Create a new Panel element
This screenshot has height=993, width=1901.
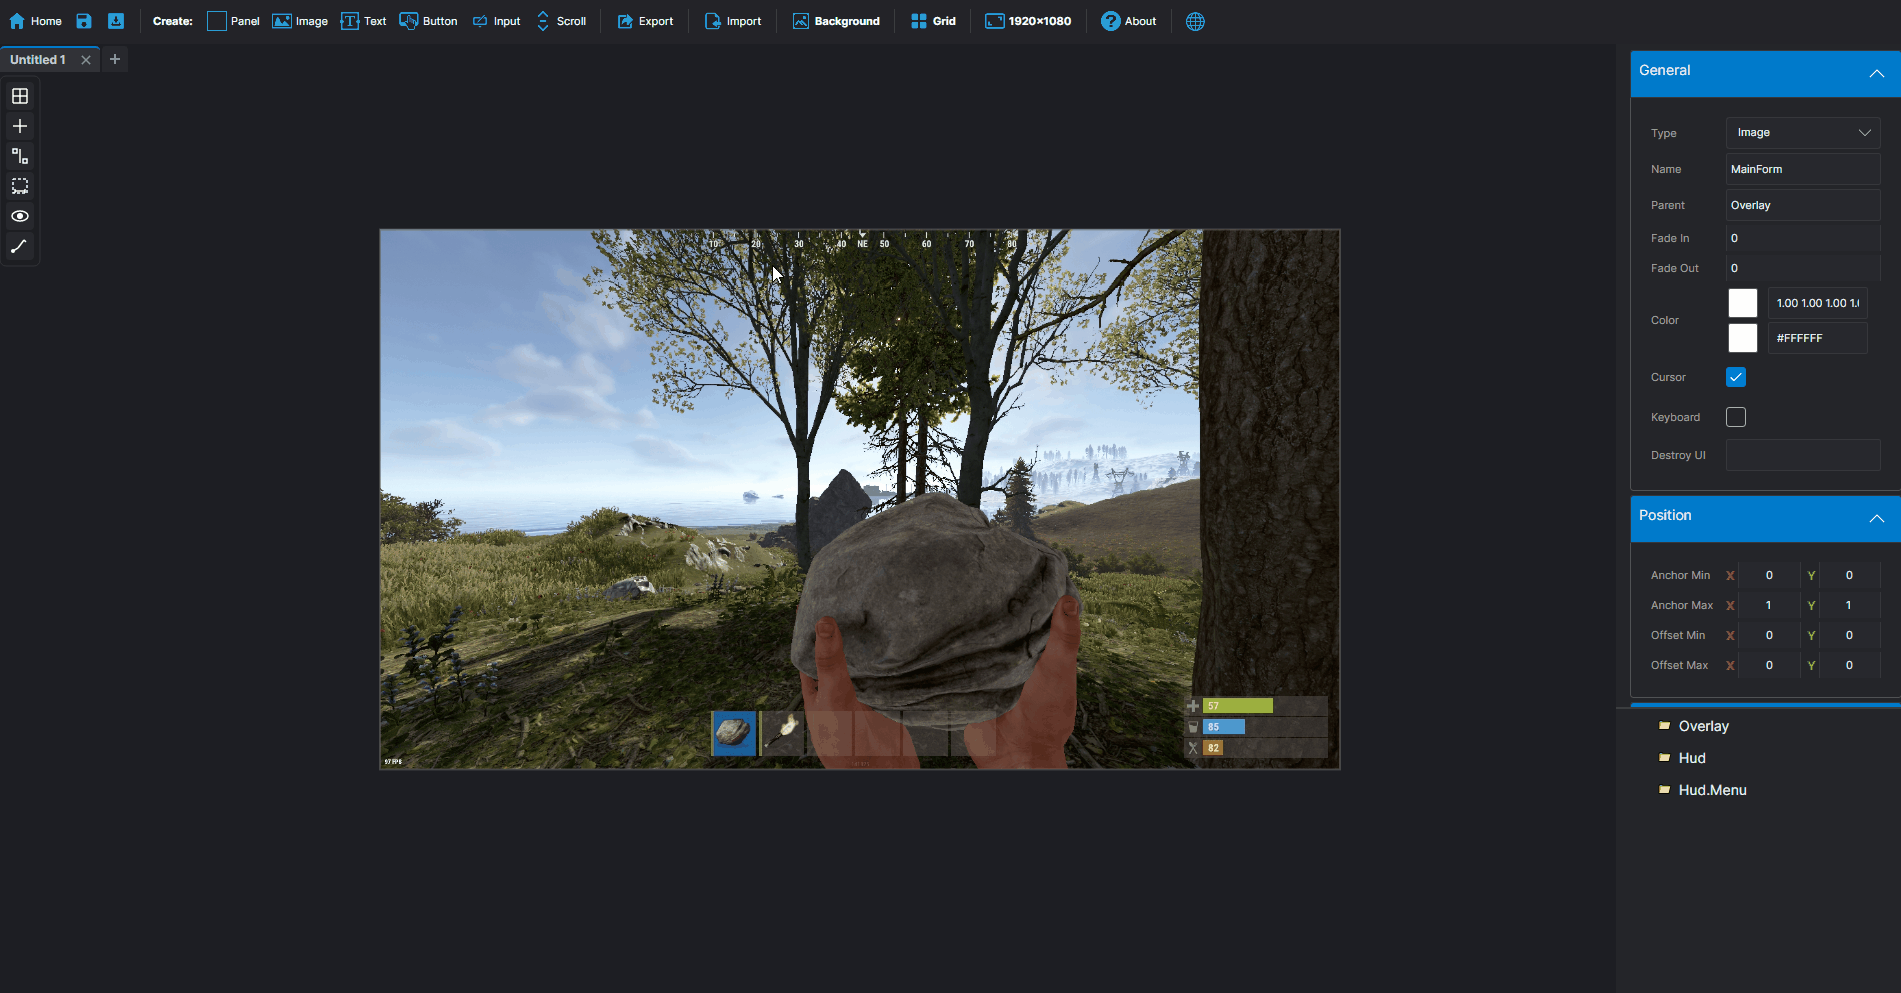[x=233, y=21]
